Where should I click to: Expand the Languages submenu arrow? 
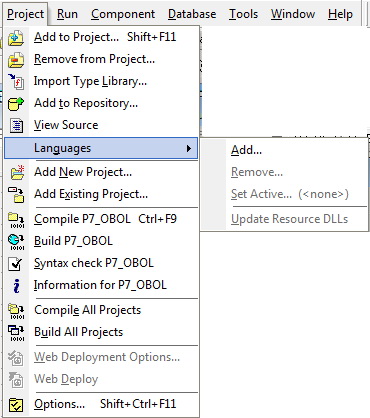pyautogui.click(x=189, y=148)
